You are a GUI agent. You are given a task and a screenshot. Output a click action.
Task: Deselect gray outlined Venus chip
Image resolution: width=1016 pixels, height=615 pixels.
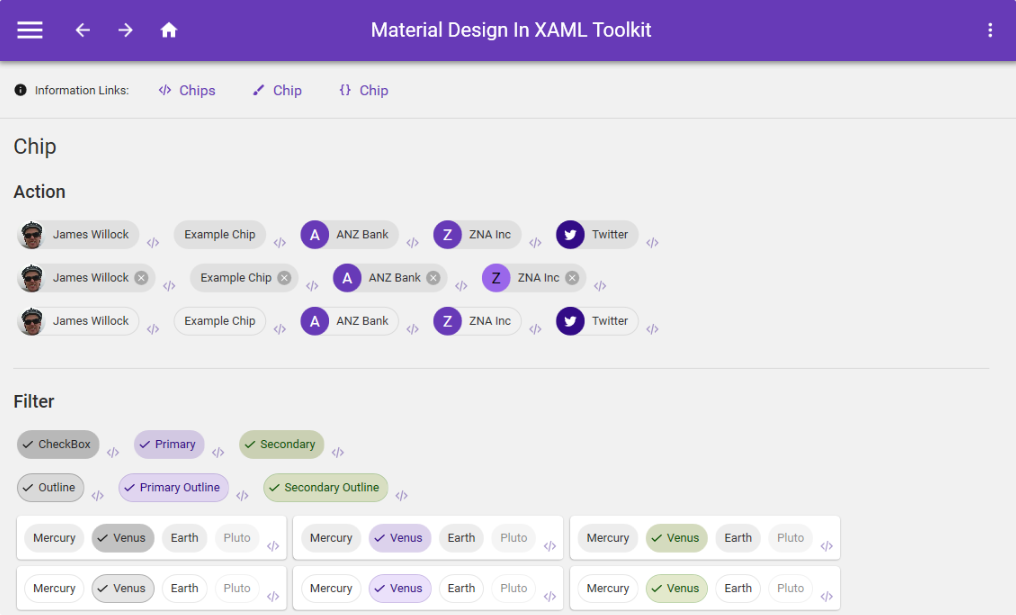pos(123,588)
